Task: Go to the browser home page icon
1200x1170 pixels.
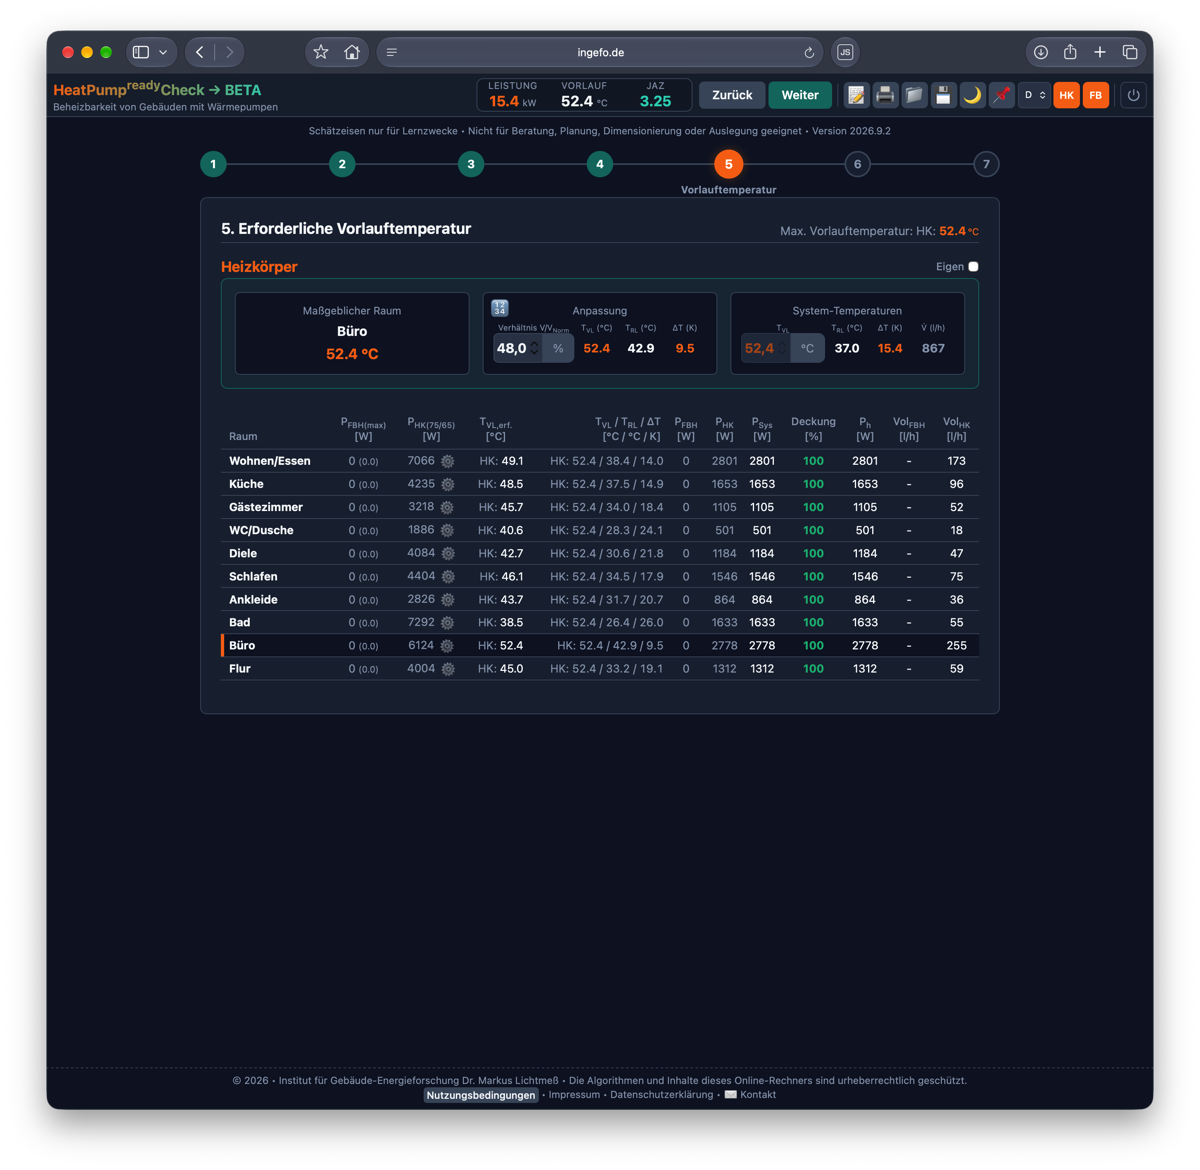Action: click(352, 52)
